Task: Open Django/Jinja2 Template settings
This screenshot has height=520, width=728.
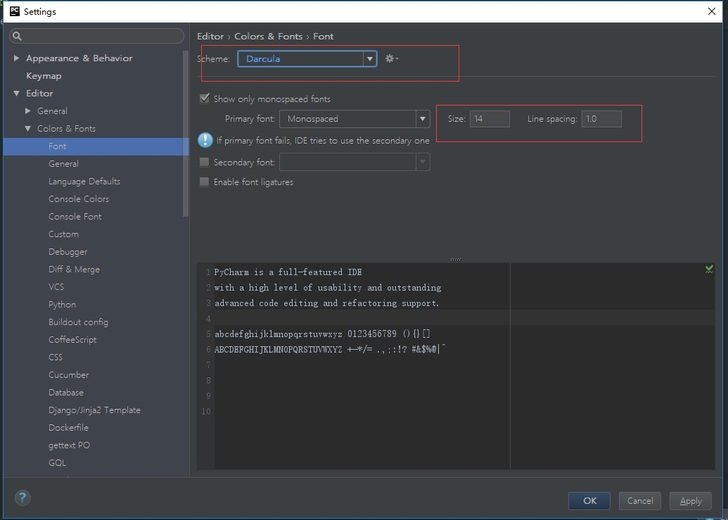Action: pyautogui.click(x=94, y=410)
